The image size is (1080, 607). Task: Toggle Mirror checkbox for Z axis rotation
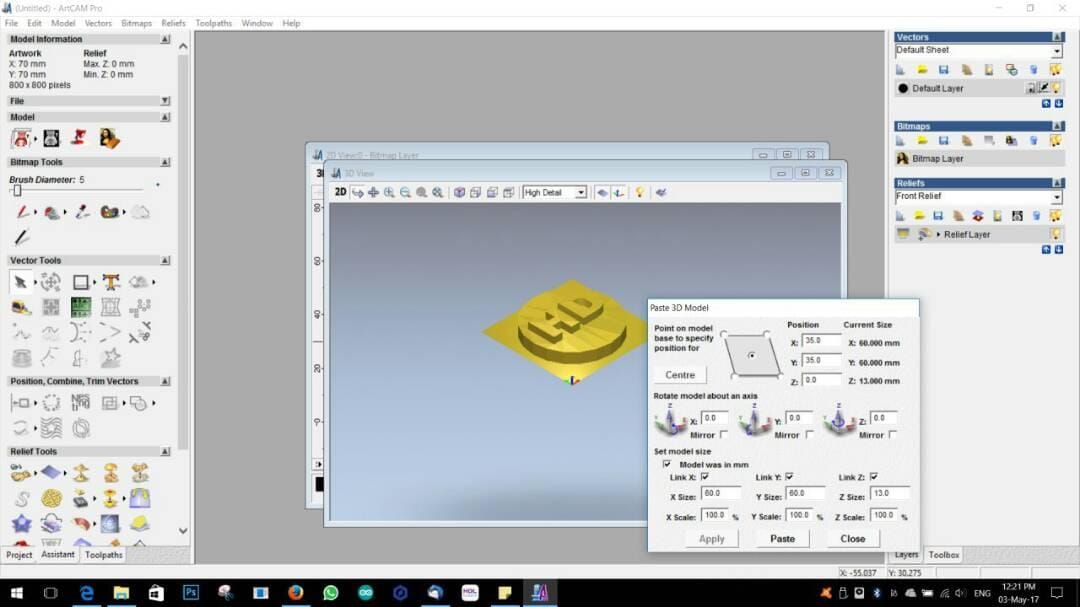(x=893, y=435)
